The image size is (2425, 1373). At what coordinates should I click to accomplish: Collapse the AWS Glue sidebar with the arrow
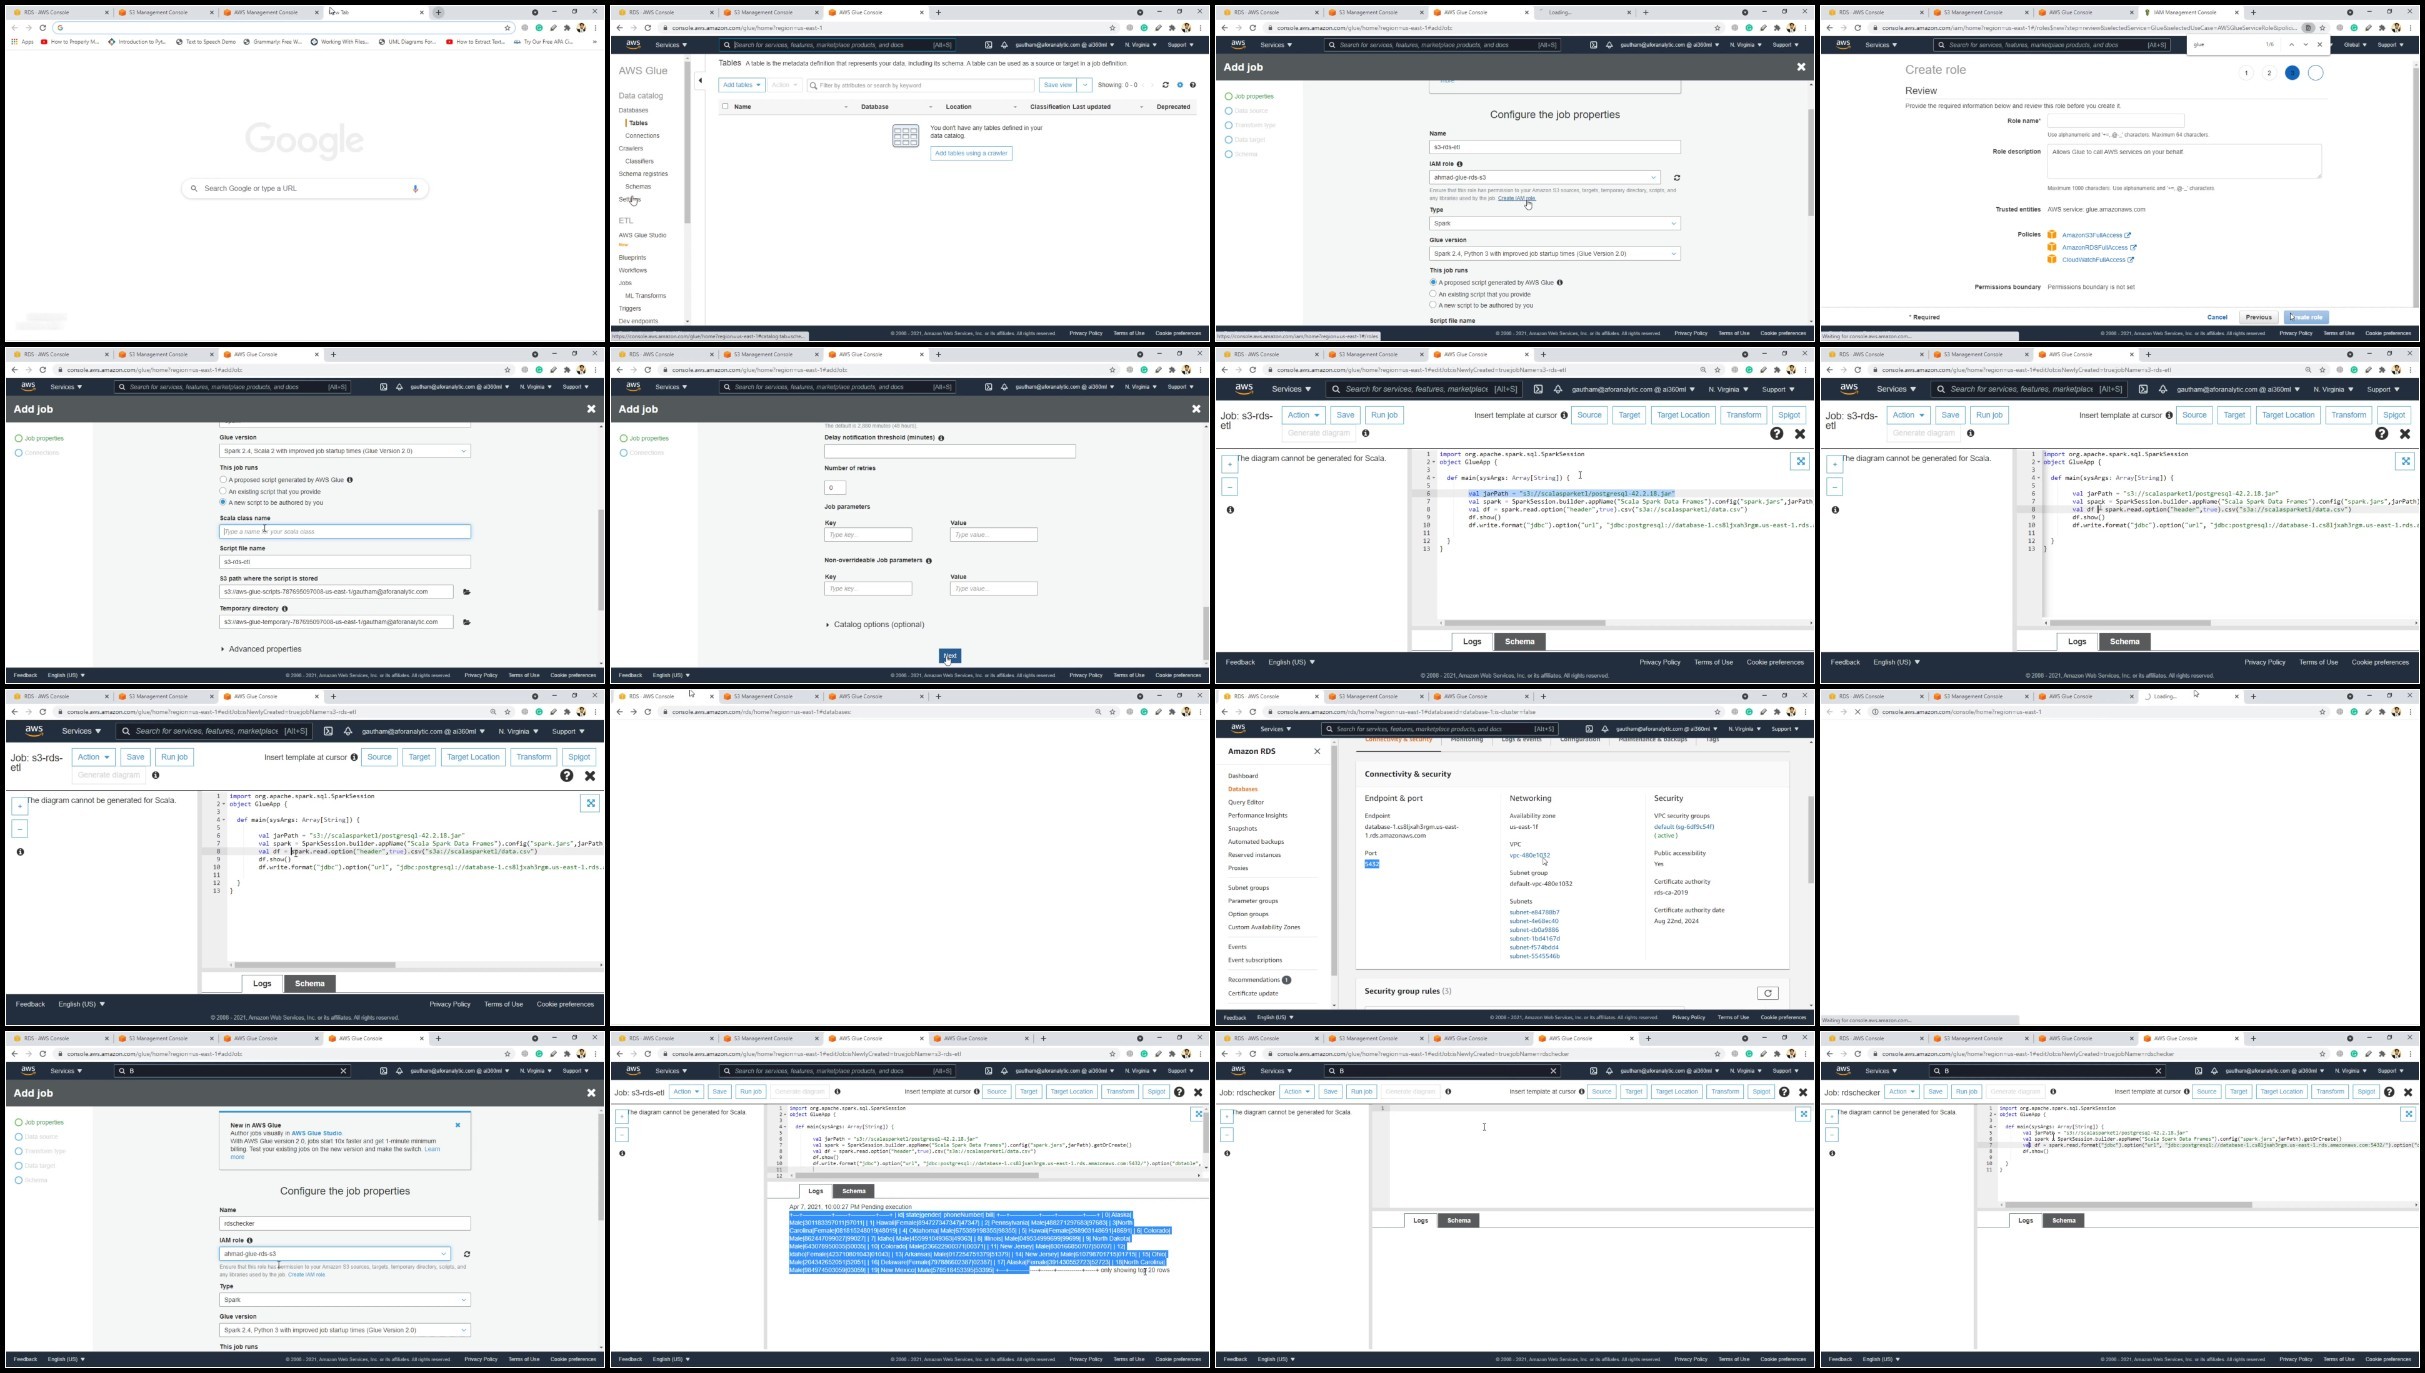click(700, 80)
